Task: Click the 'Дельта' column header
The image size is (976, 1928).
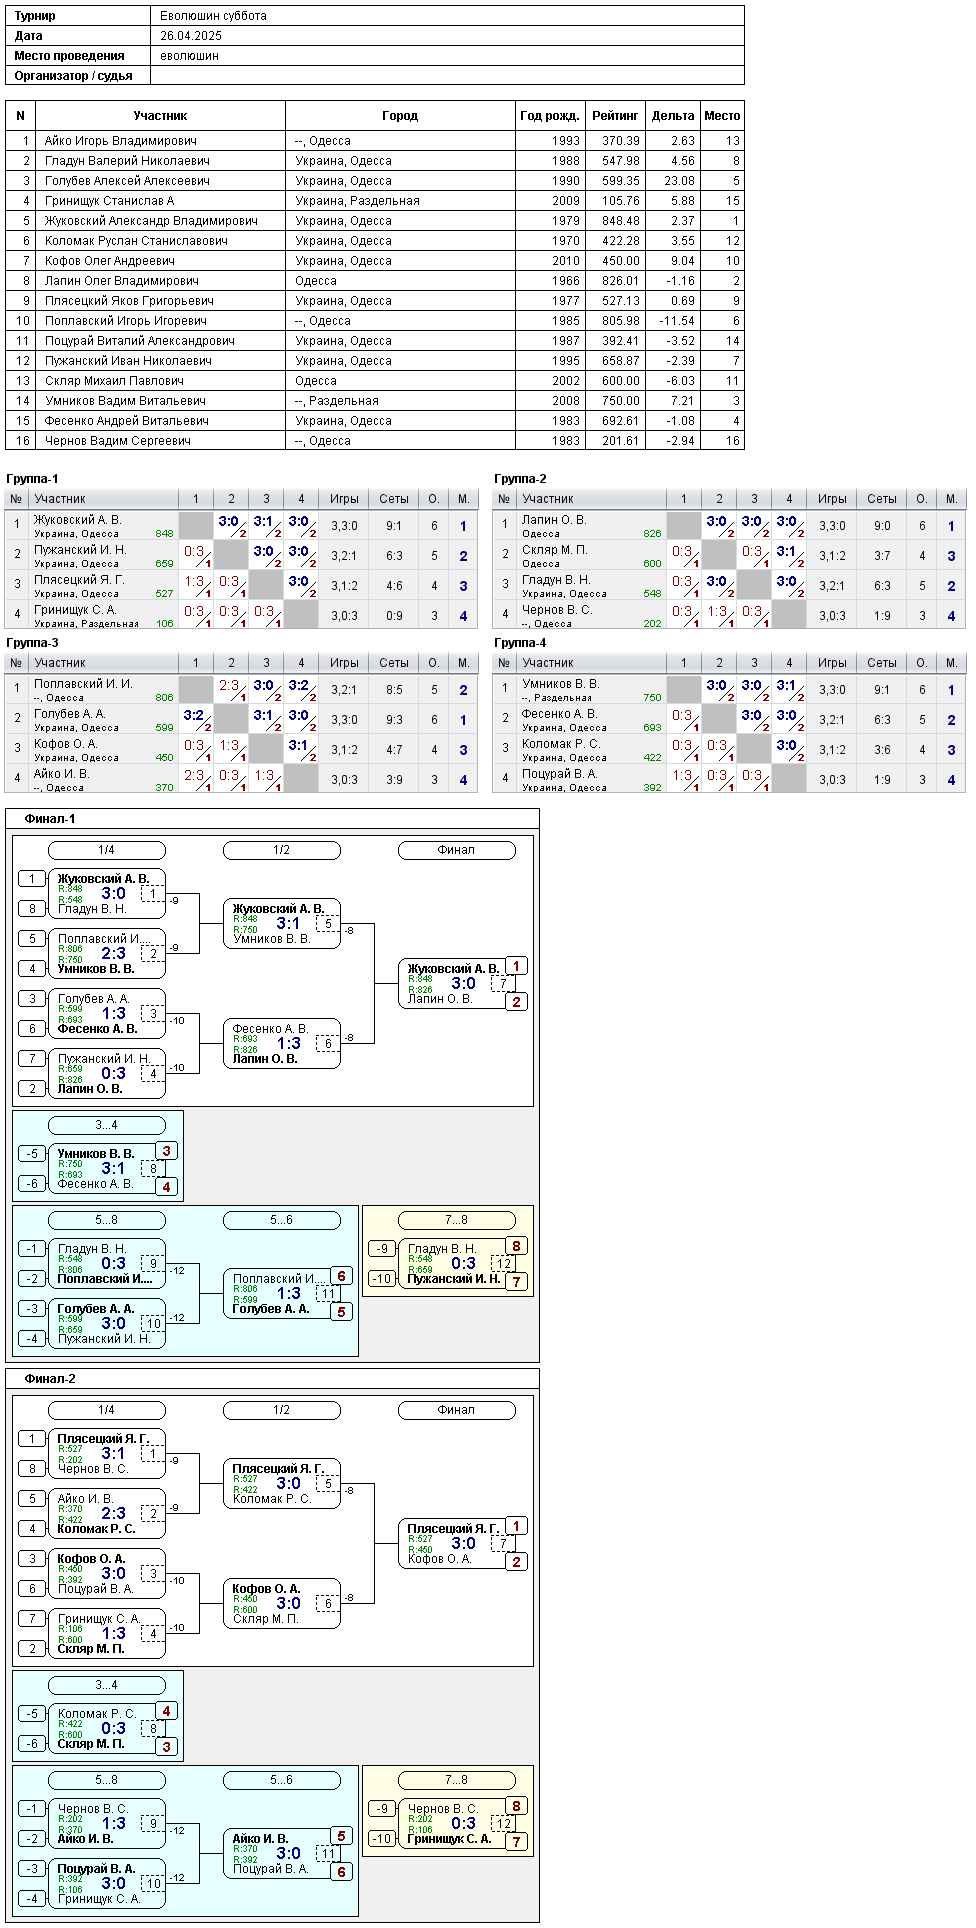Action: tap(673, 116)
